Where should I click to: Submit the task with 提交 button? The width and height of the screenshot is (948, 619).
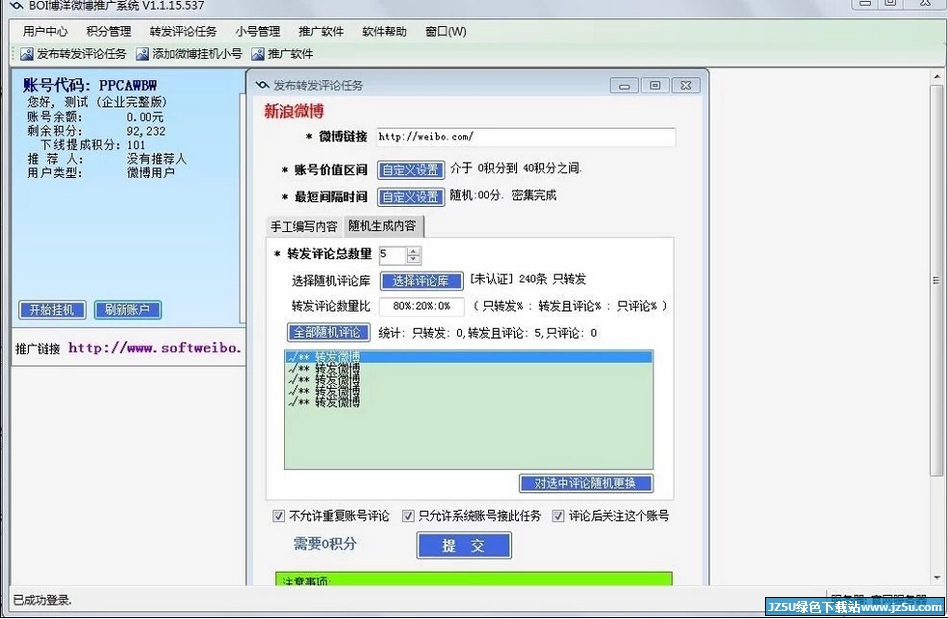[464, 545]
